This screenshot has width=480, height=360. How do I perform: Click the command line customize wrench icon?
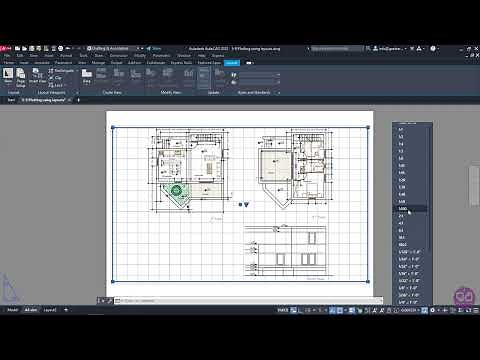[x=109, y=301]
